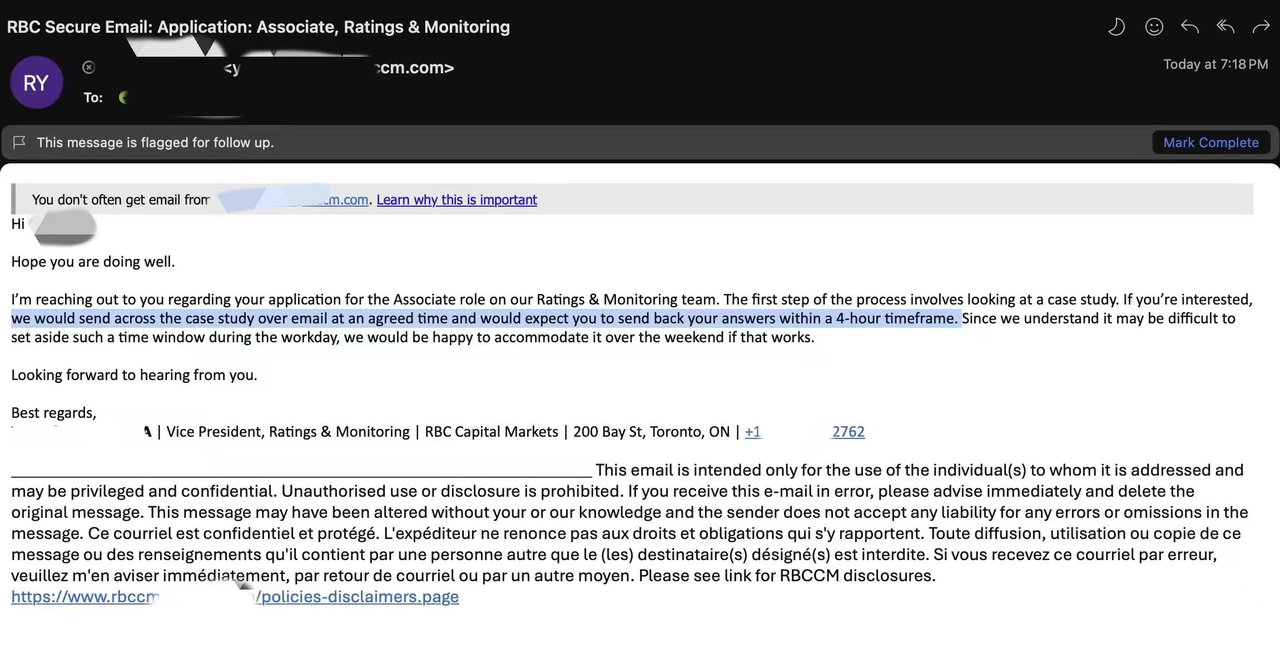Click the 'flagged for follow up' message text
The height and width of the screenshot is (649, 1280).
pos(155,142)
